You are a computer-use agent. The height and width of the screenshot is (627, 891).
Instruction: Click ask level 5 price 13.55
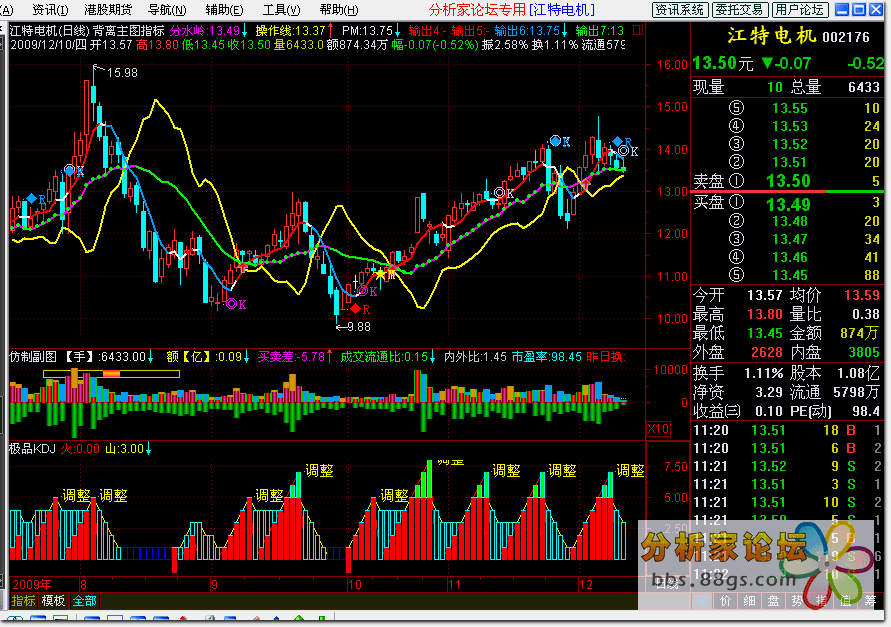[790, 108]
